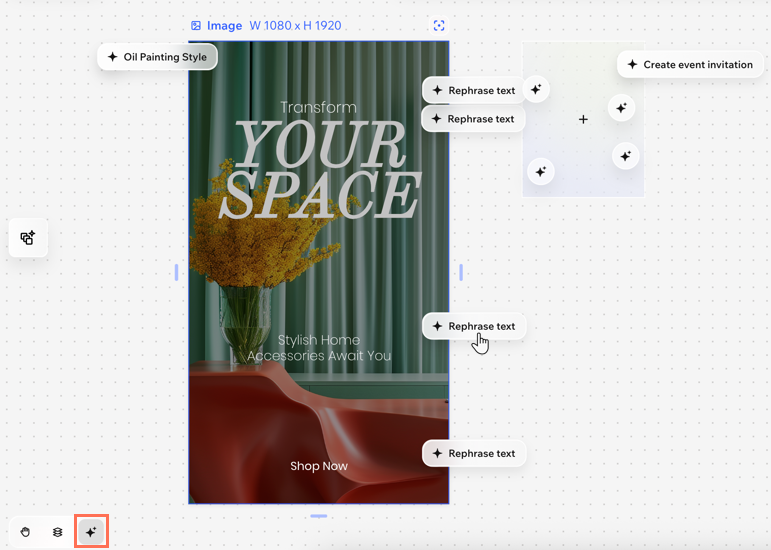Click the AI generate shapes button on left
771x550 pixels.
[28, 238]
